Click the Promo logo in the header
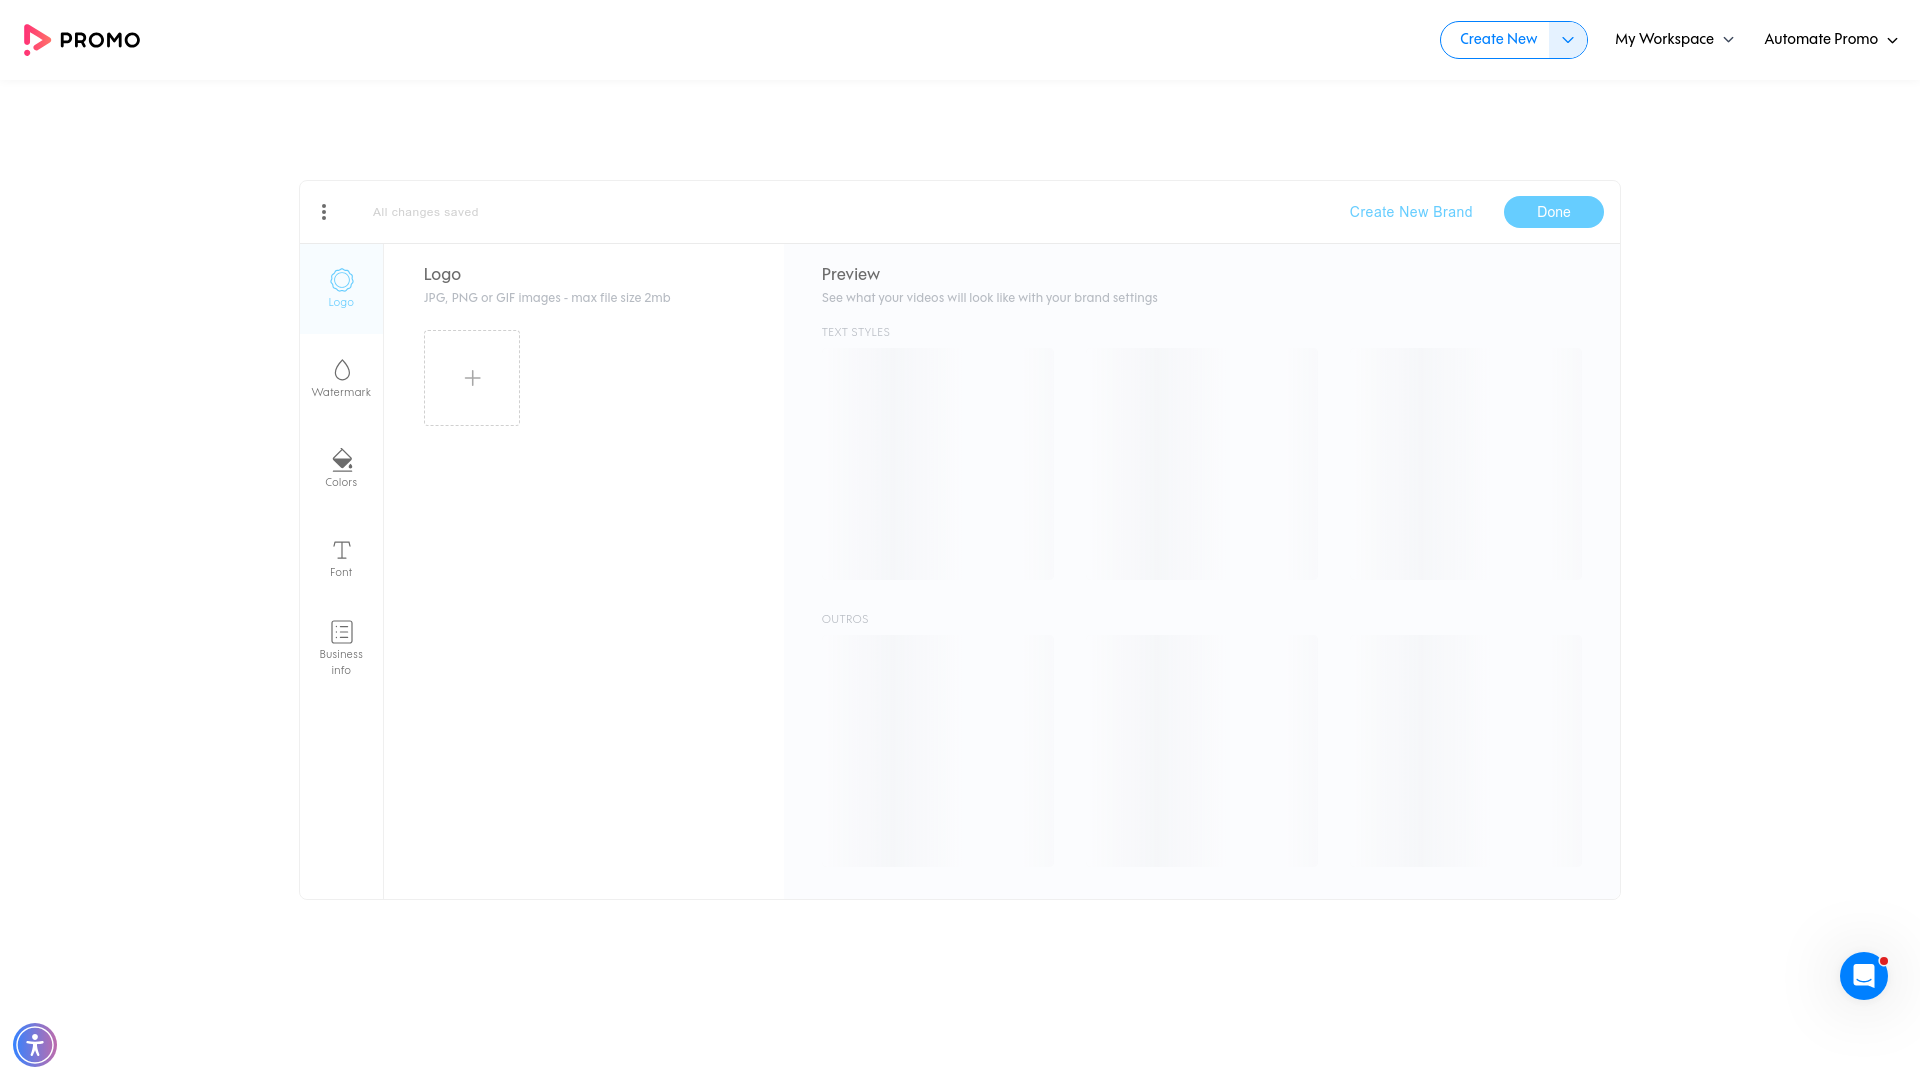This screenshot has height=1080, width=1920. [x=82, y=40]
